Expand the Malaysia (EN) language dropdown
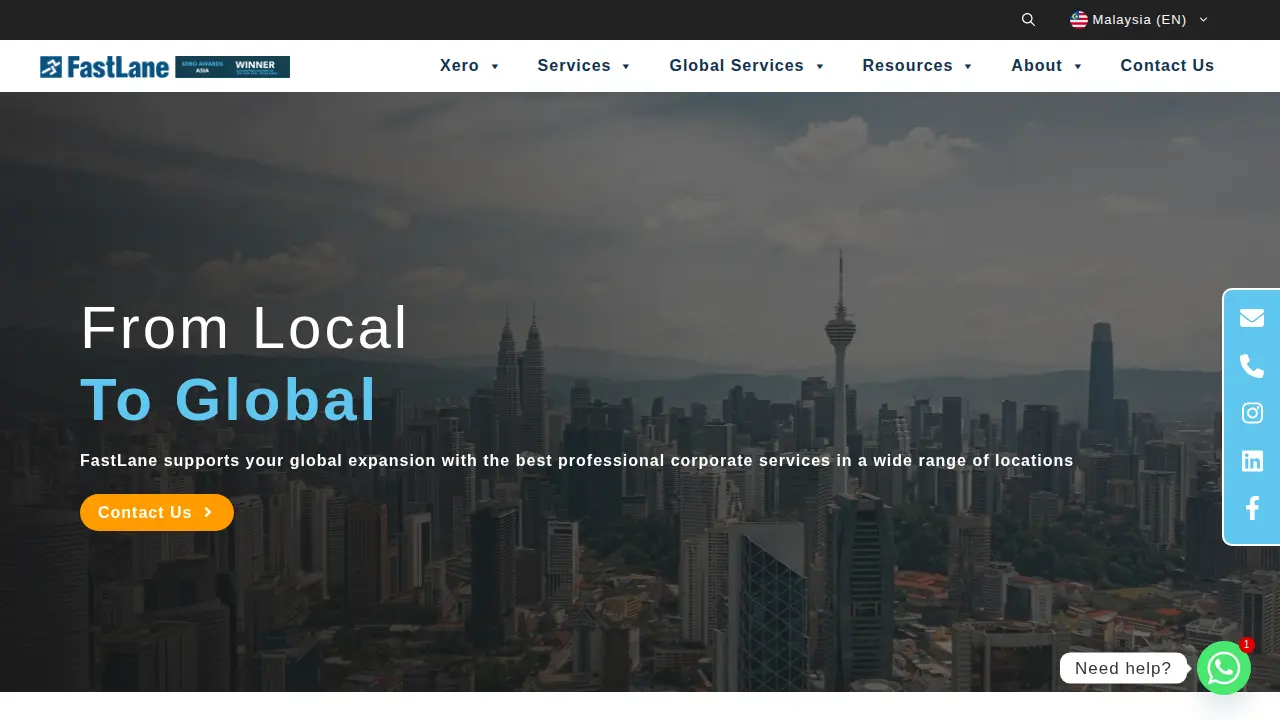This screenshot has width=1280, height=720. pos(1140,20)
